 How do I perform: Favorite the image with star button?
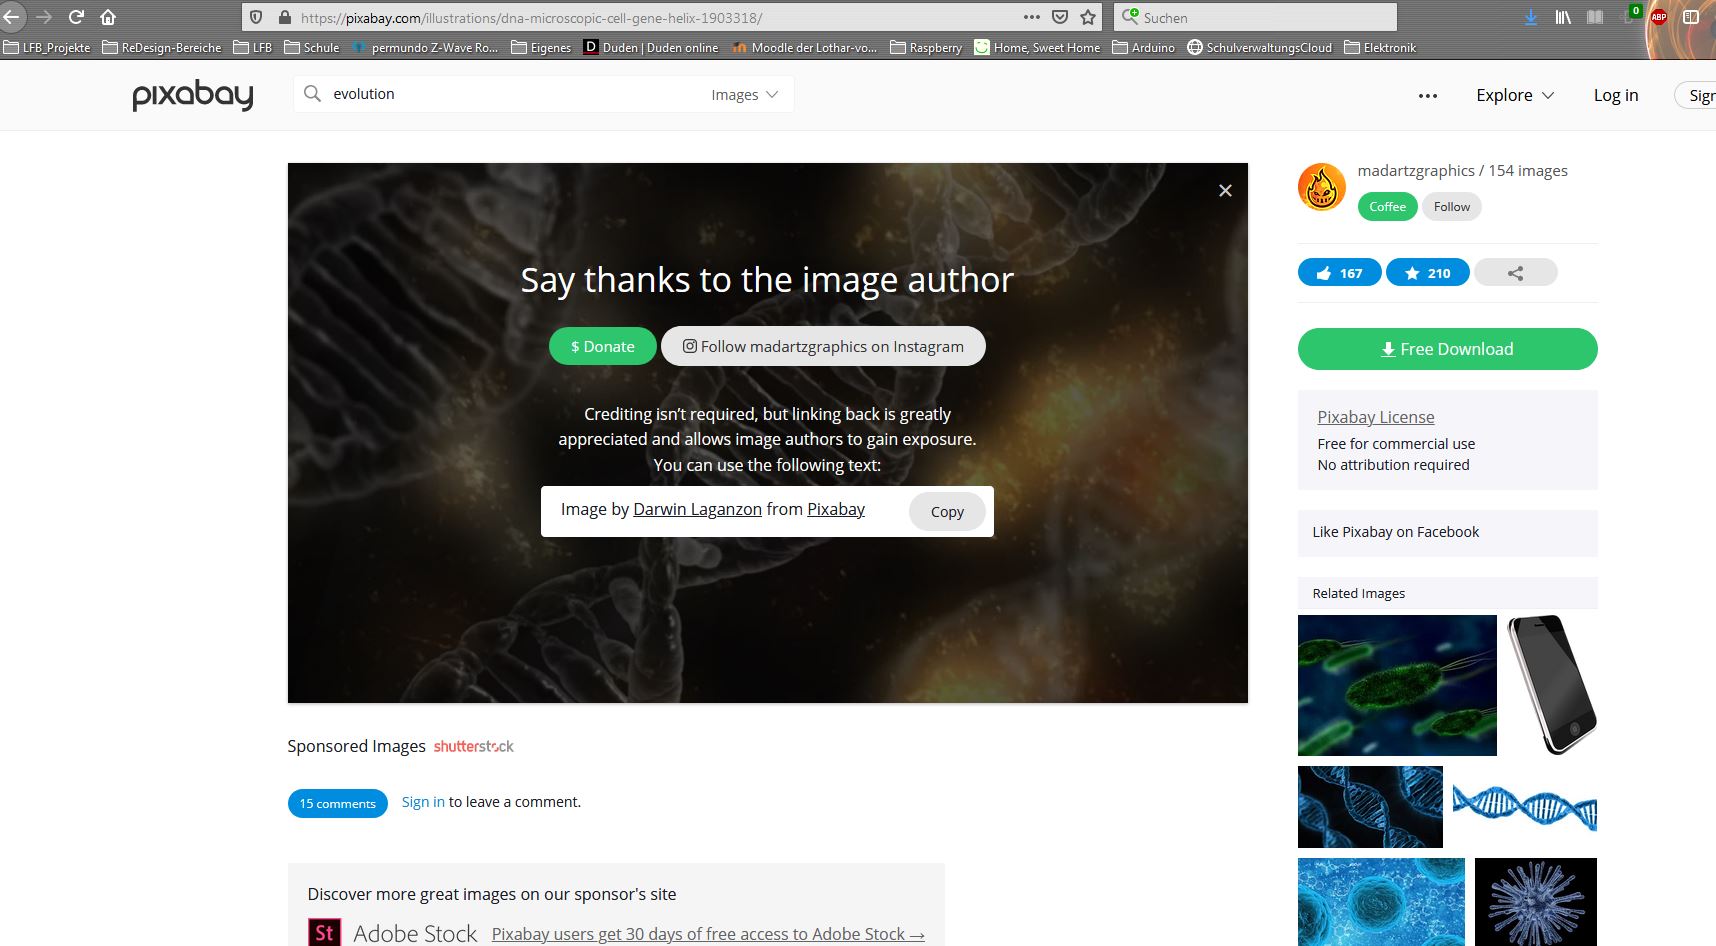(1427, 272)
